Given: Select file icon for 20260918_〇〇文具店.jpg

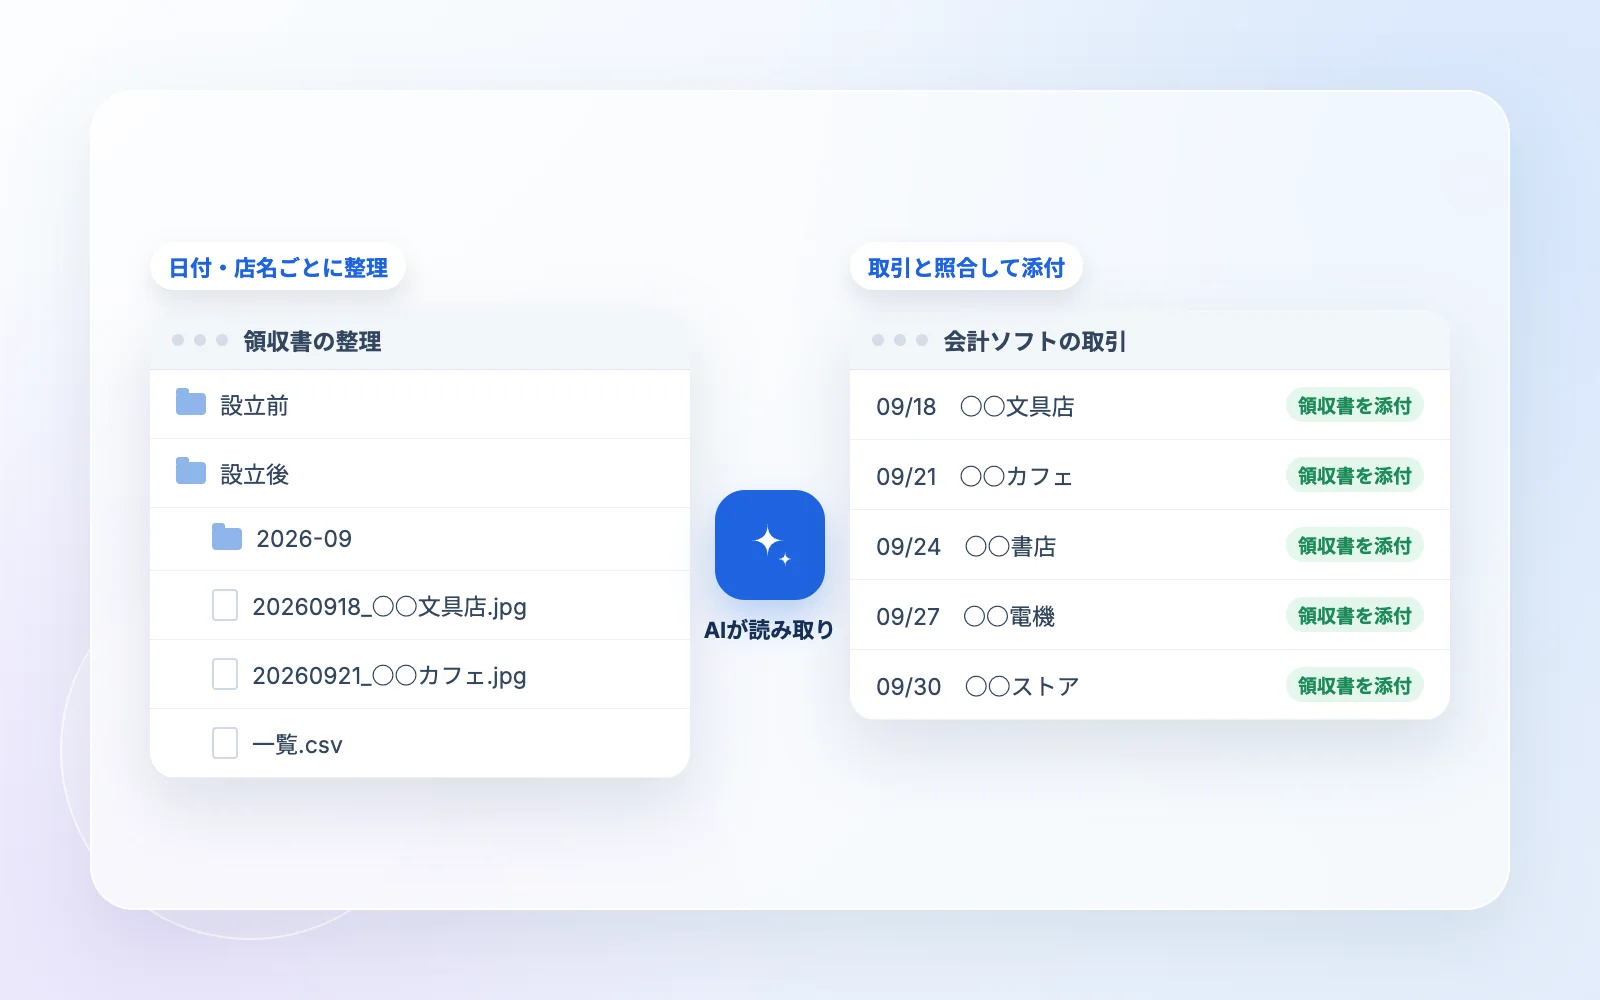Looking at the screenshot, I should click(x=225, y=606).
